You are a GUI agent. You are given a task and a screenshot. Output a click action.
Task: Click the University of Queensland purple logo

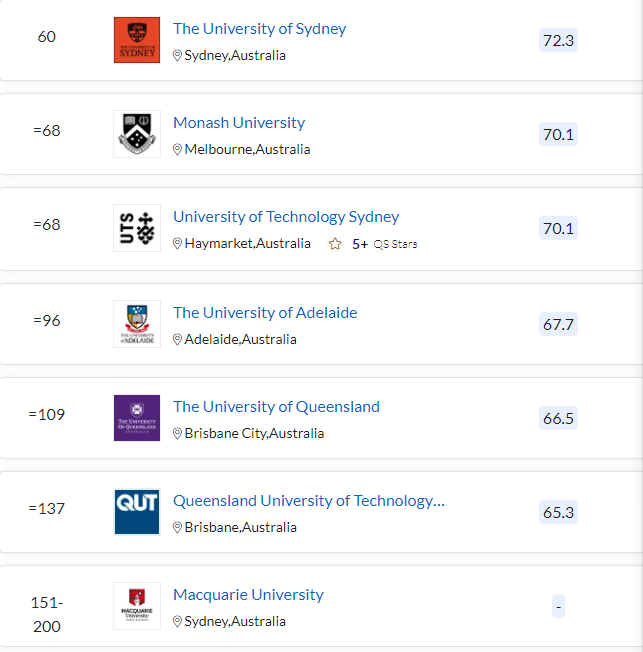[x=137, y=418]
